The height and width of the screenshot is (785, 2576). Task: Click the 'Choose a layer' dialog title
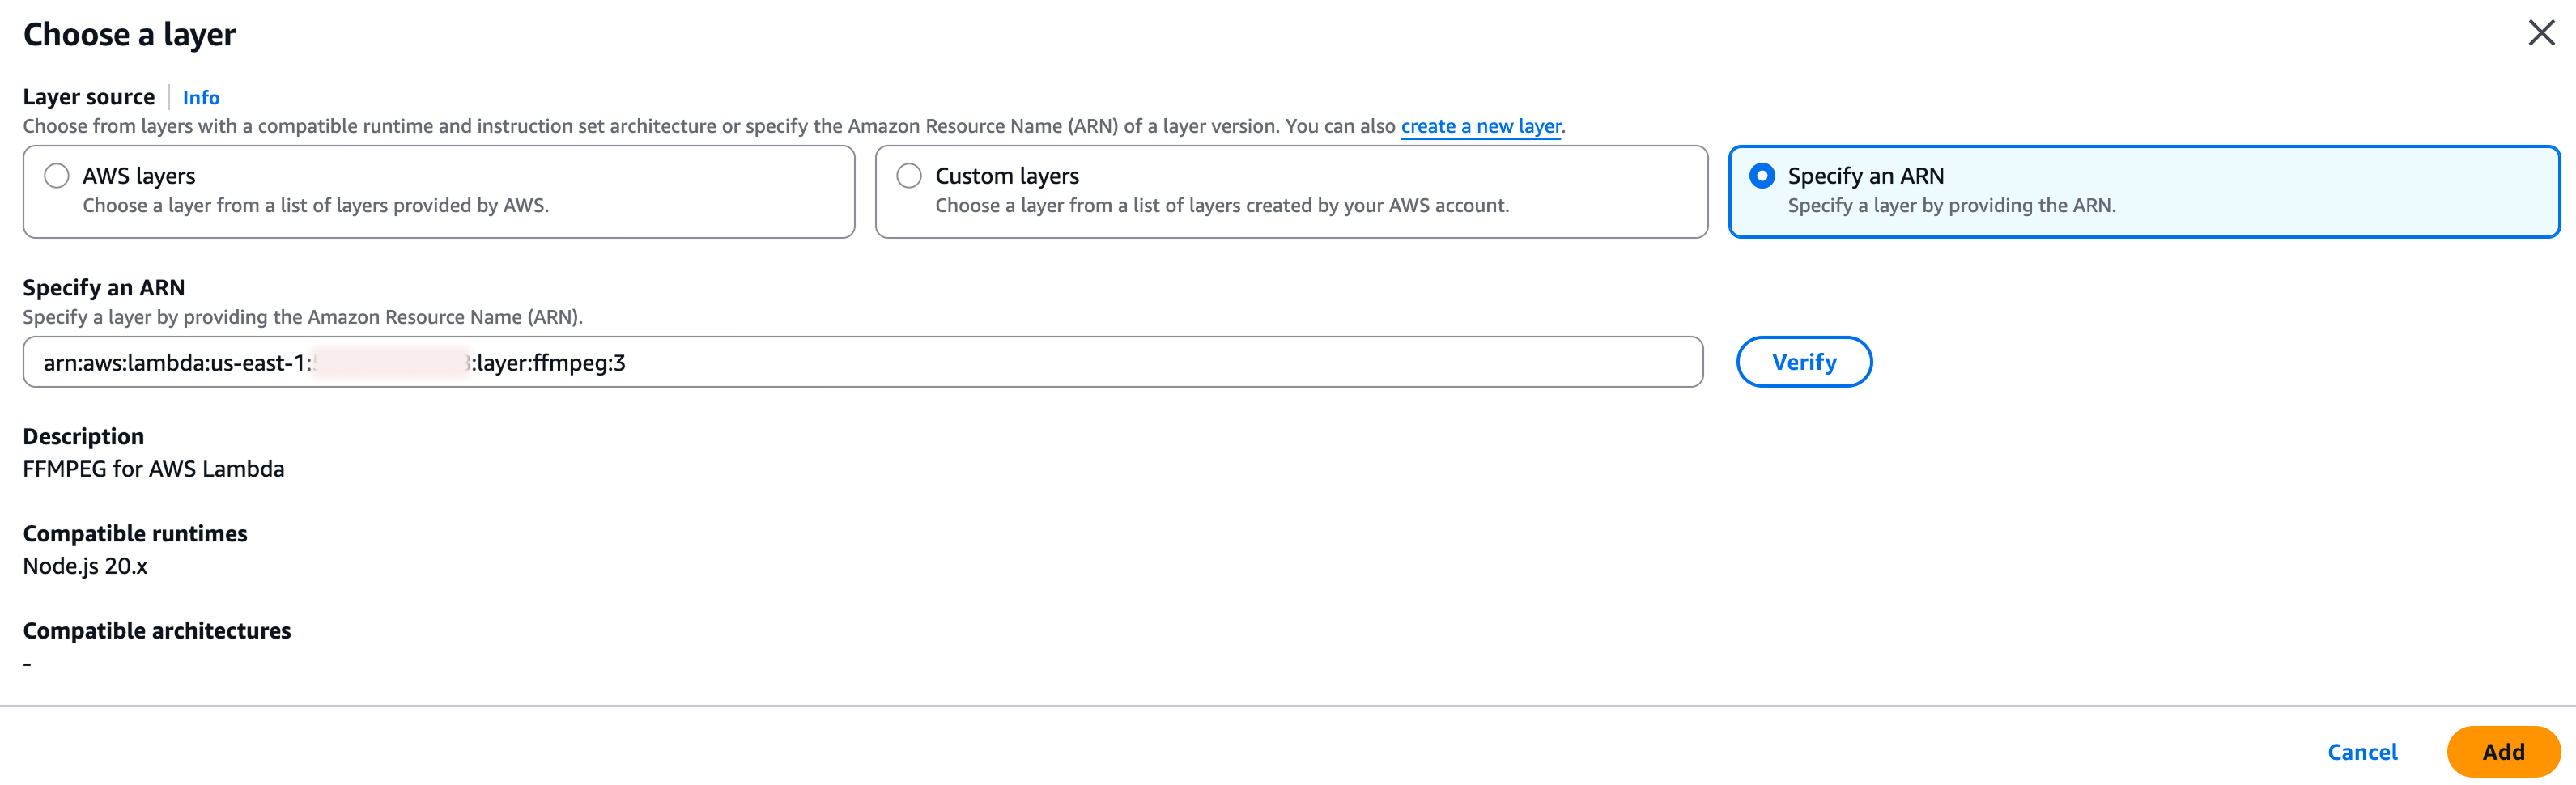[x=129, y=35]
